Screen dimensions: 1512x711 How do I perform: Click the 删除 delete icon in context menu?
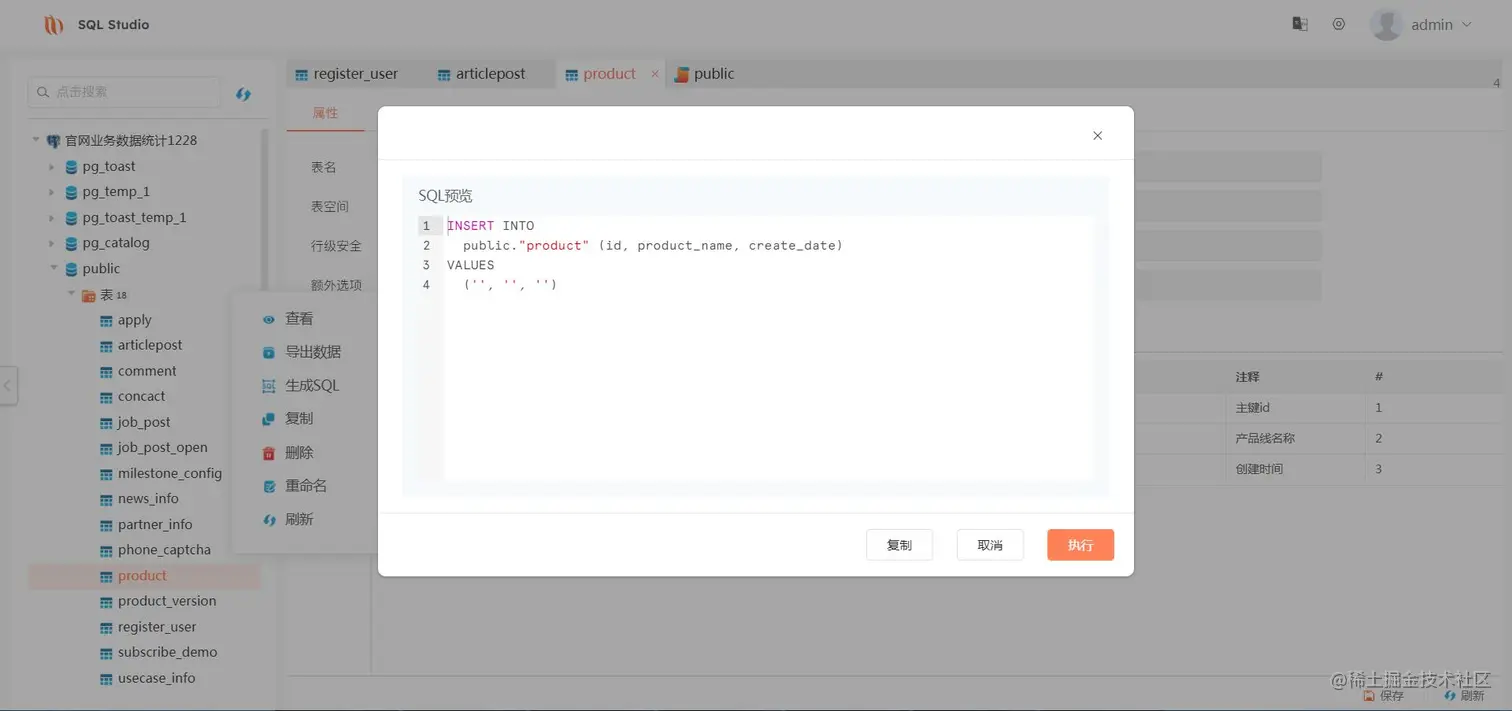[x=267, y=452]
